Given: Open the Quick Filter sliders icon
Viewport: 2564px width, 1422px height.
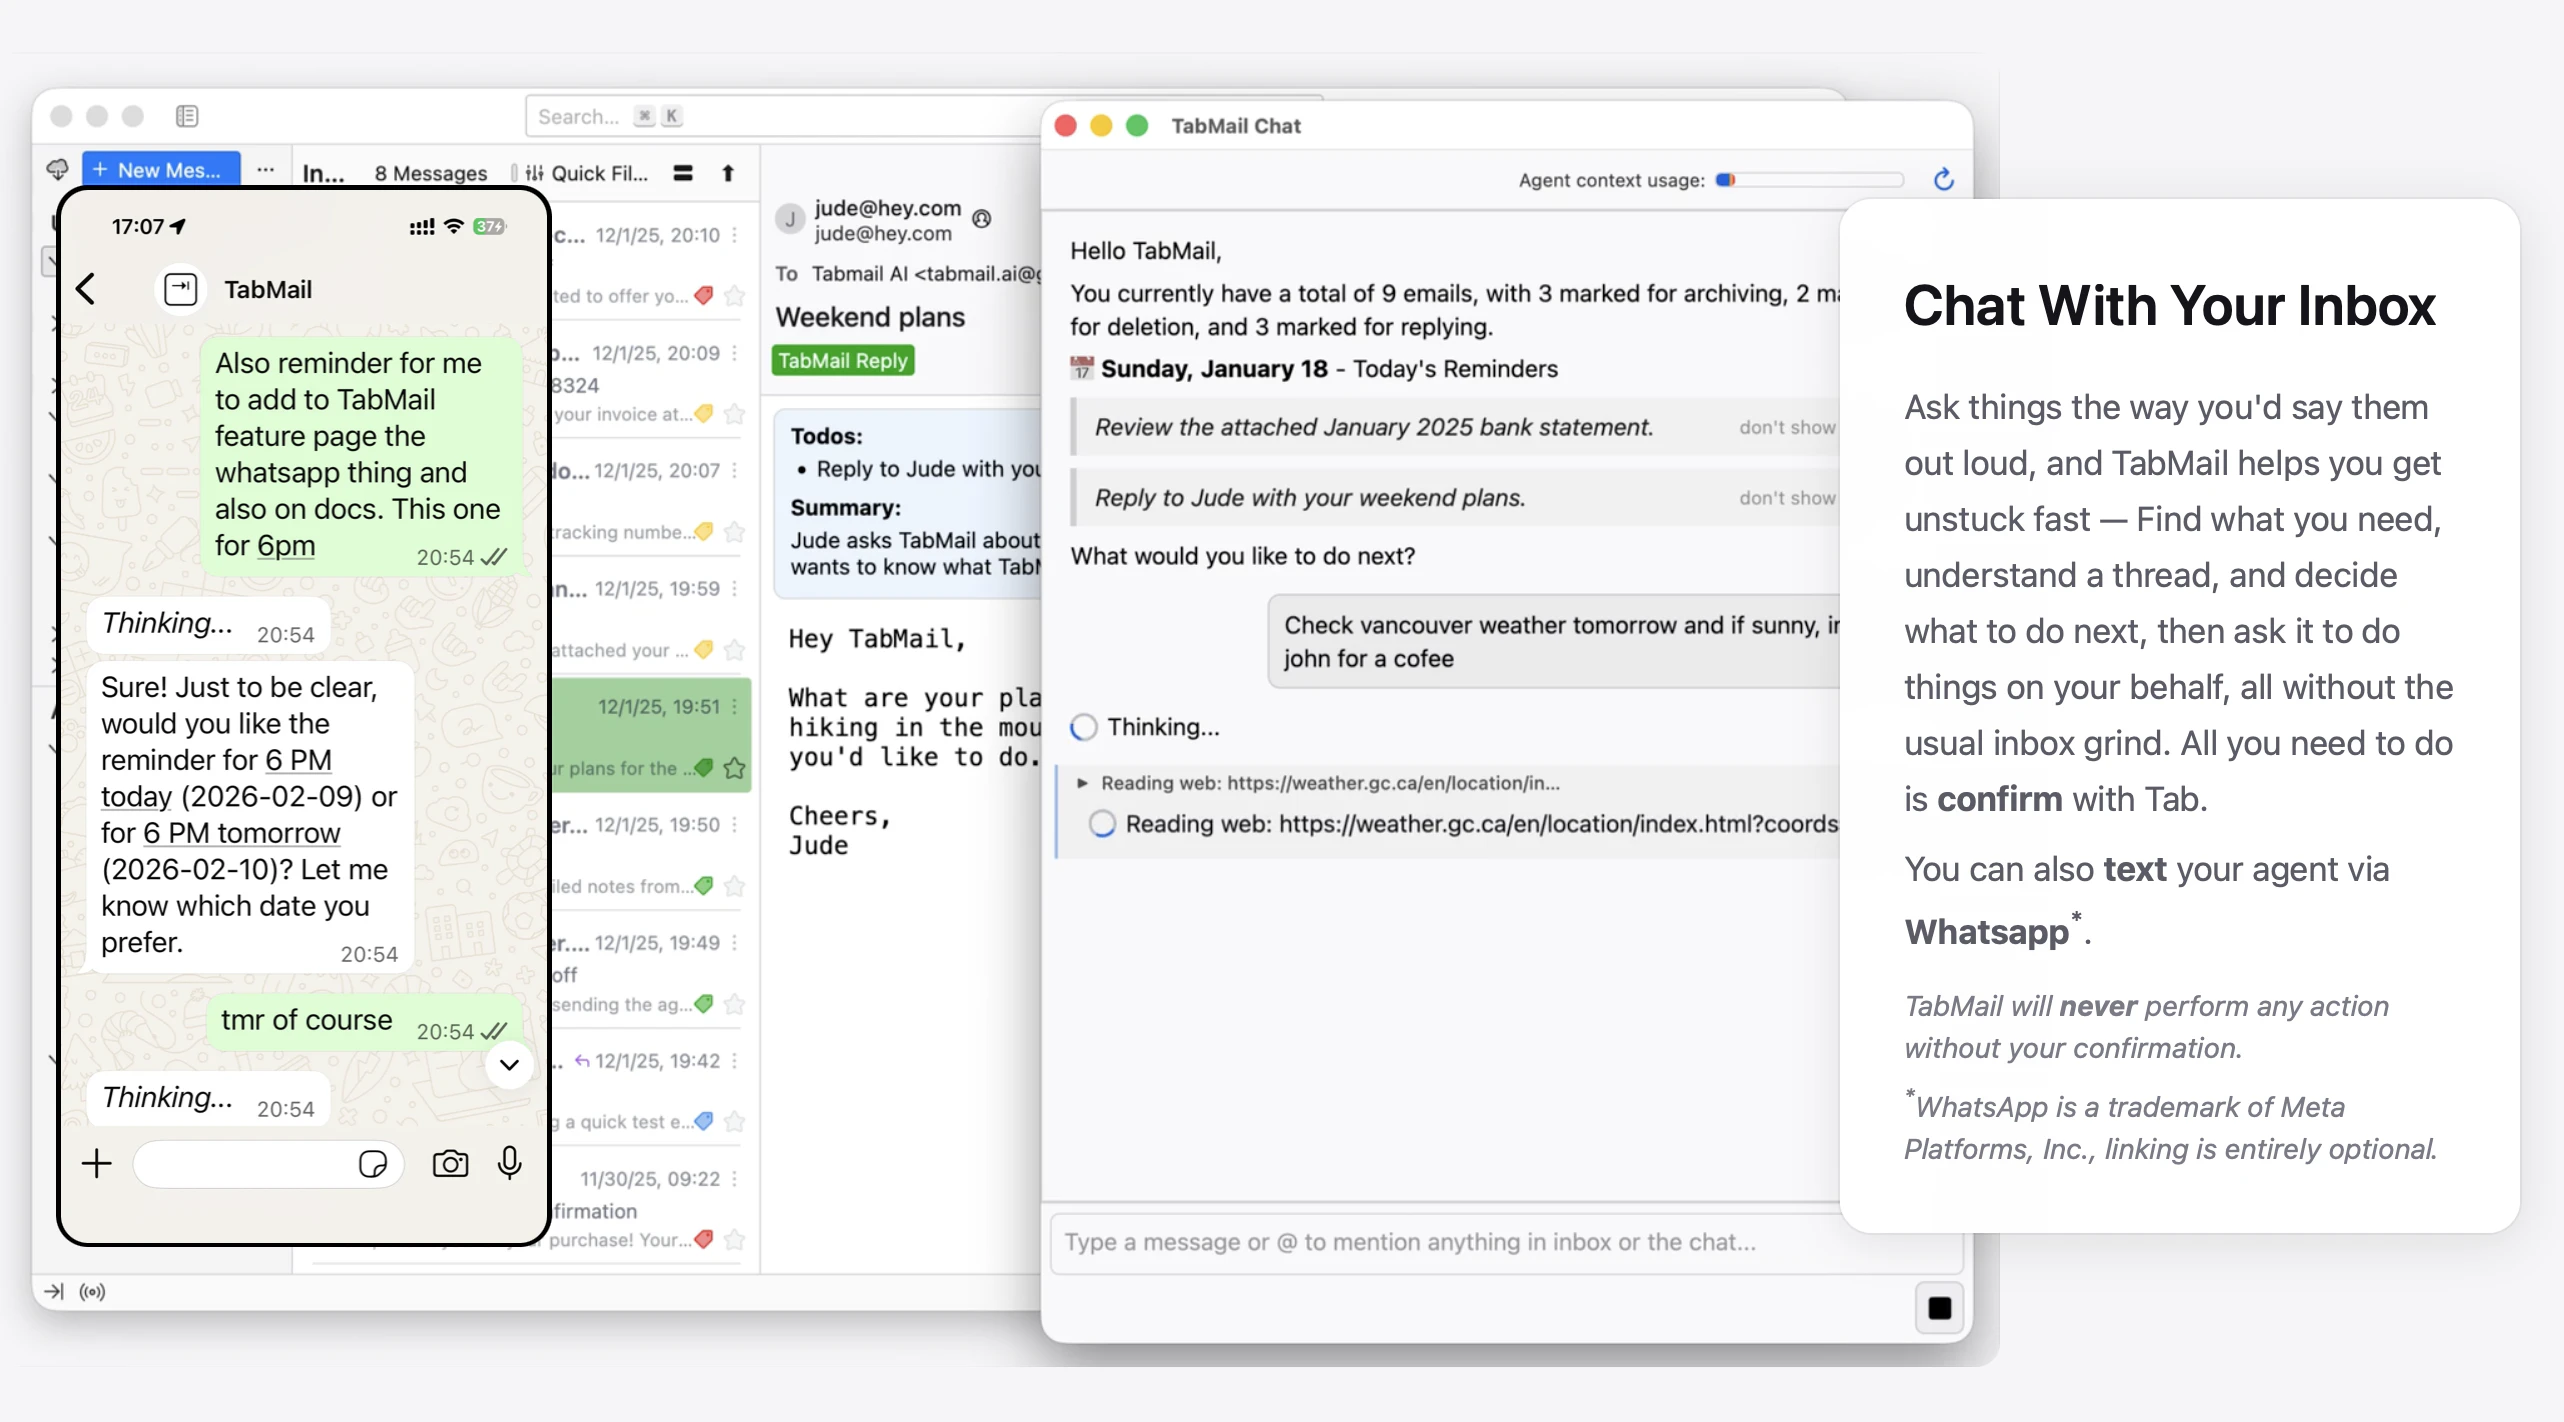Looking at the screenshot, I should 533,173.
